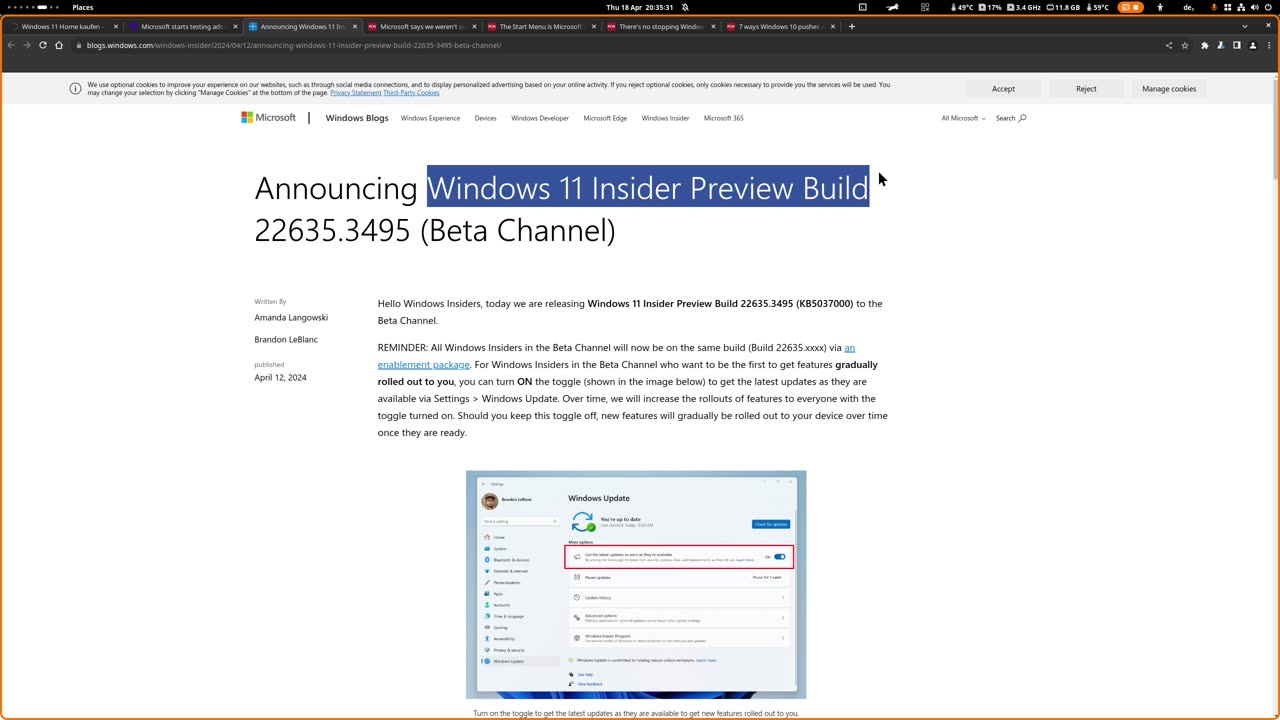Viewport: 1280px width, 720px height.
Task: Switch to 'The Start Menu is Microsoft' tab
Action: click(x=540, y=27)
